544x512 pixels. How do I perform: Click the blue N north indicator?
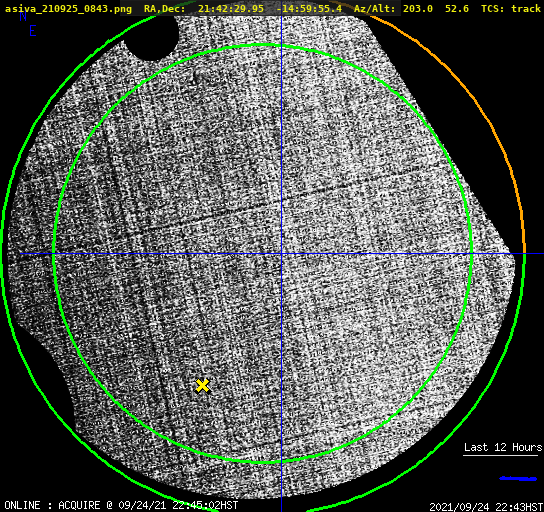click(23, 16)
